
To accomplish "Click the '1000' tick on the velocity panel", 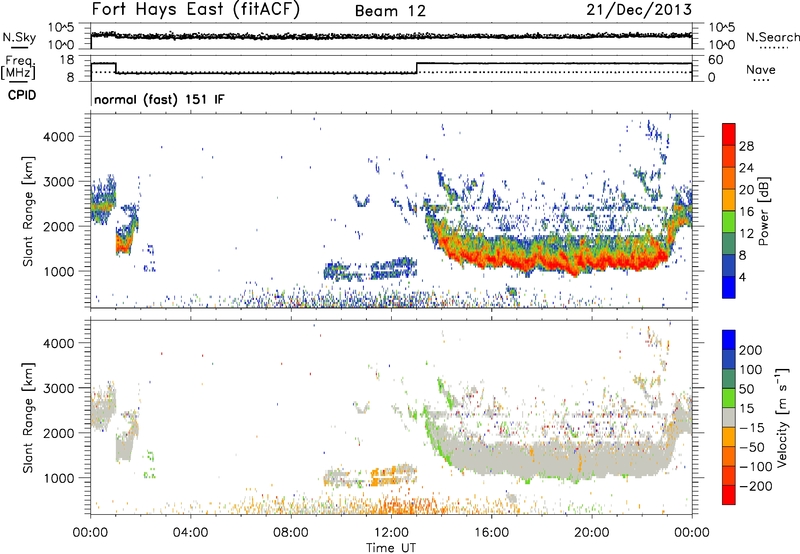I will point(58,478).
